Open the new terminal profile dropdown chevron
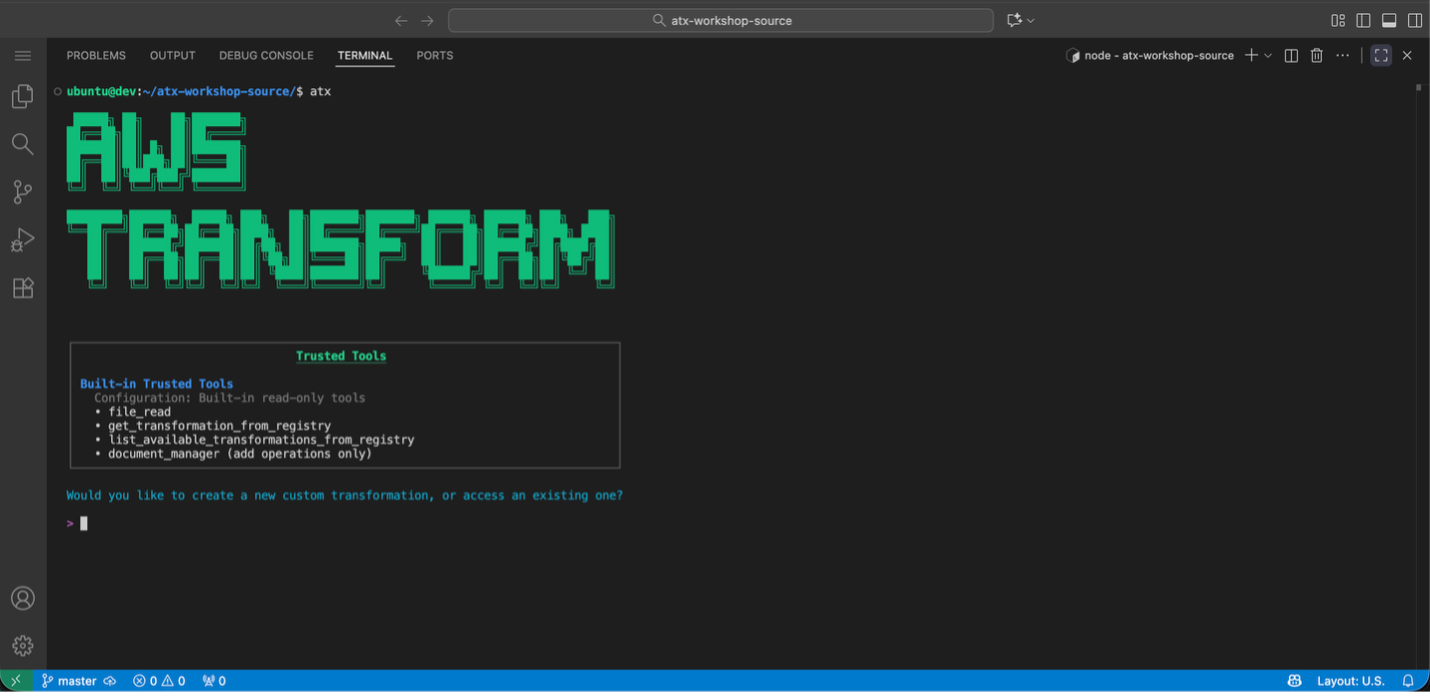Screen dimensions: 1430x696 (x=1266, y=55)
